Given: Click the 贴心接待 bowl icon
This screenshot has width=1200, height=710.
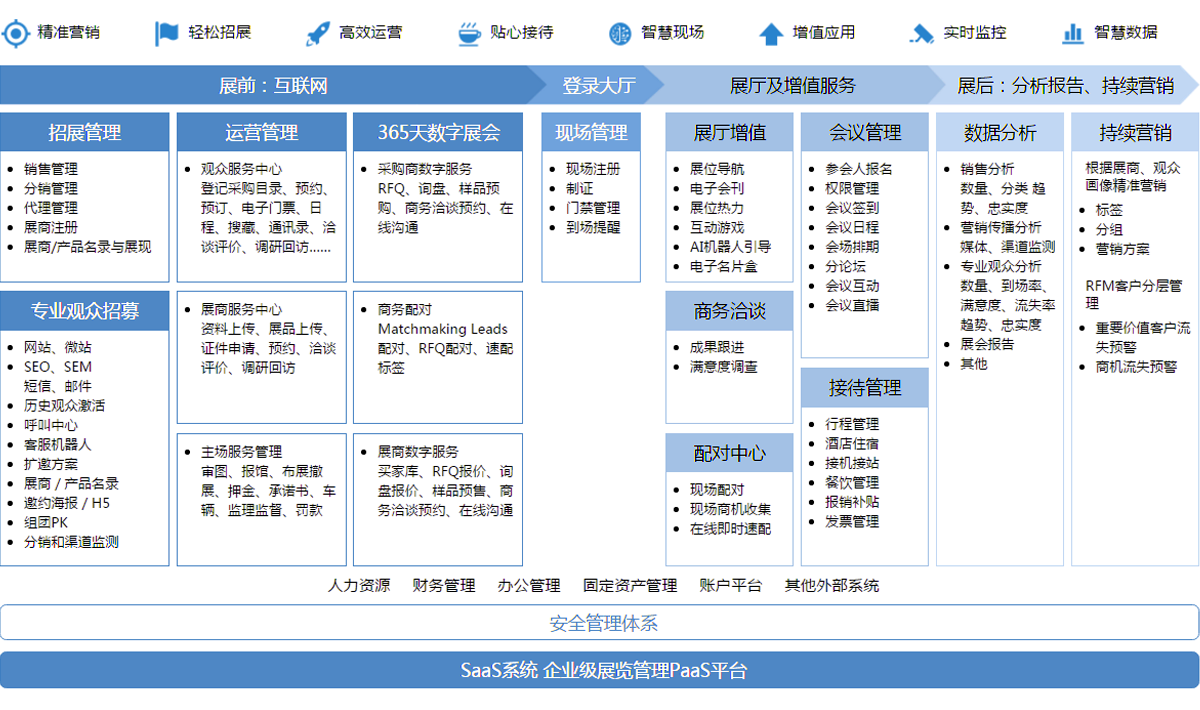Looking at the screenshot, I should 468,33.
